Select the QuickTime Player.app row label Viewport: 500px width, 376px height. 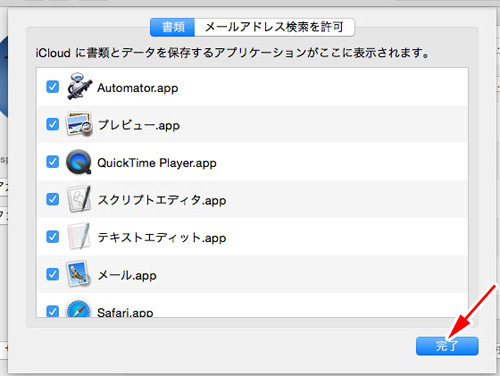(x=157, y=163)
